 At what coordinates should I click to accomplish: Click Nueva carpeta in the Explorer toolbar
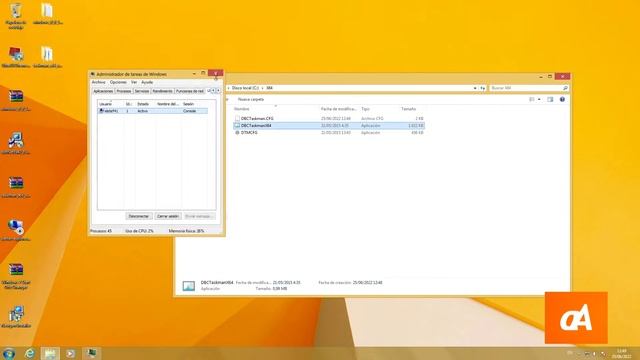pos(251,100)
